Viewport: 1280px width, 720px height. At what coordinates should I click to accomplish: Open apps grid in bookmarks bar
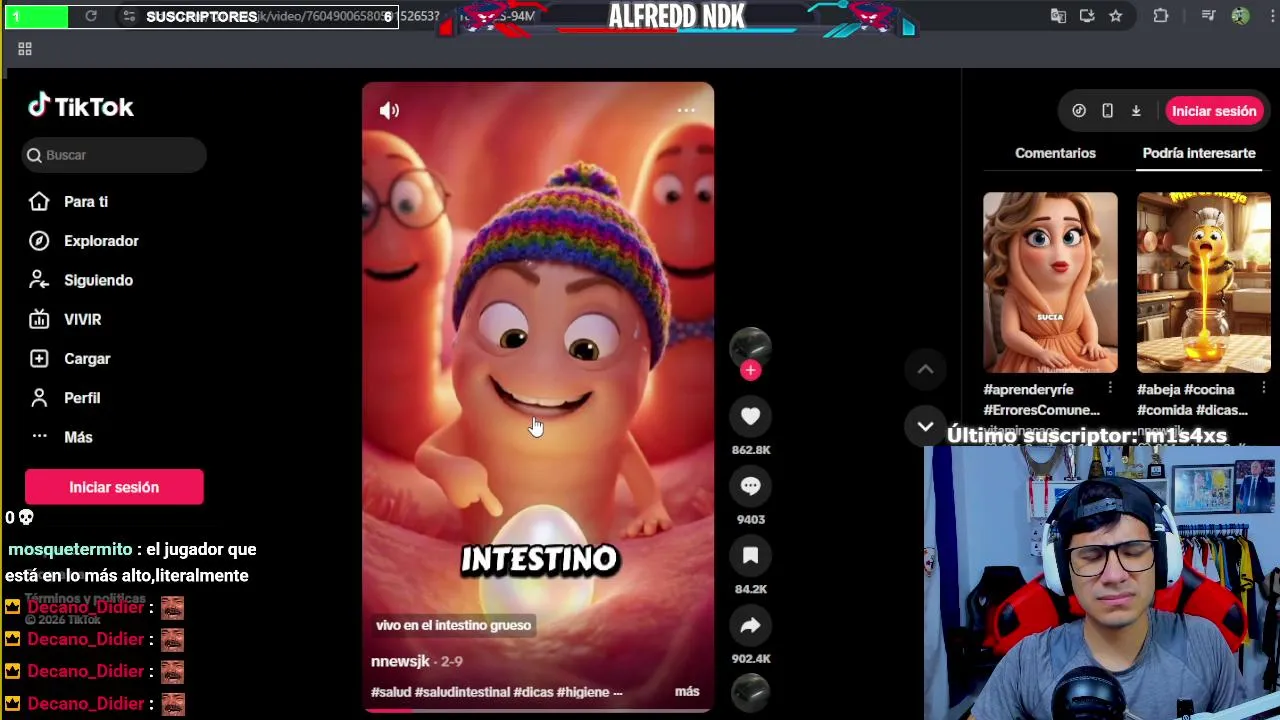[25, 49]
